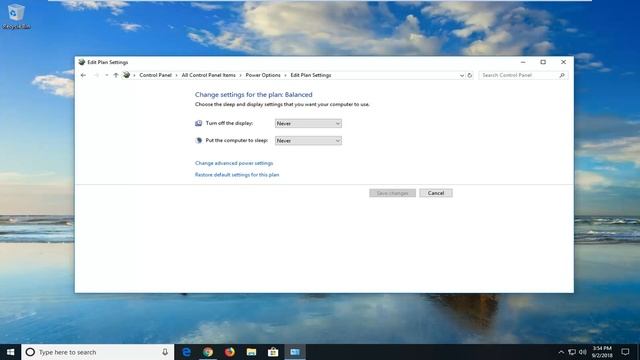Click Restore default settings for this plan
This screenshot has height=360, width=640.
coord(237,175)
